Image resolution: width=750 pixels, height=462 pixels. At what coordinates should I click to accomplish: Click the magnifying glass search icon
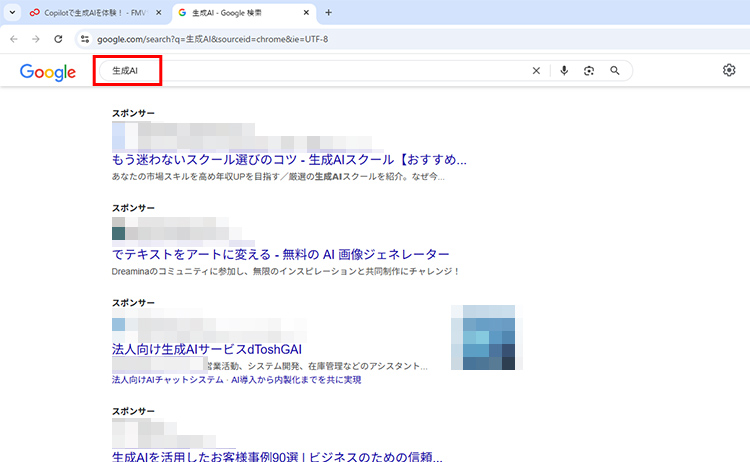[614, 71]
